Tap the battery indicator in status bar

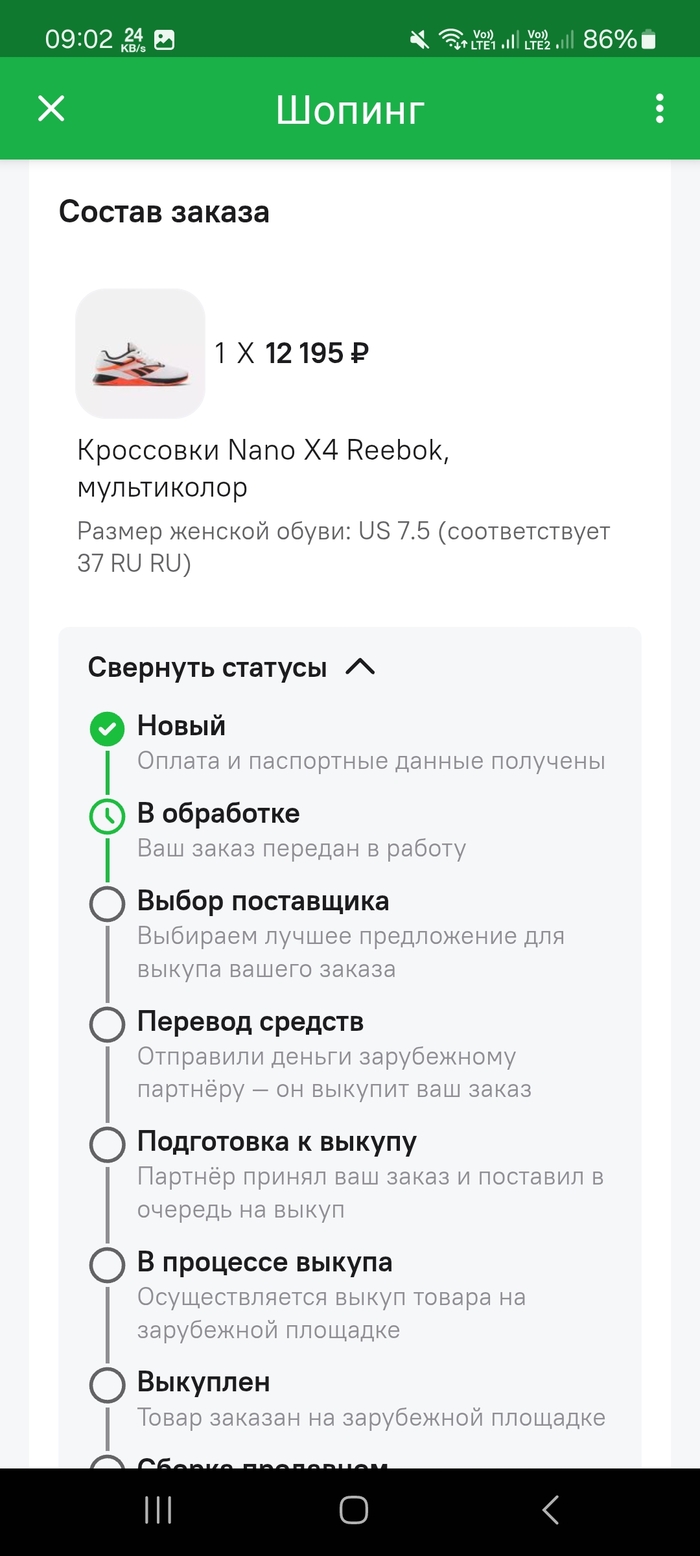pyautogui.click(x=649, y=40)
